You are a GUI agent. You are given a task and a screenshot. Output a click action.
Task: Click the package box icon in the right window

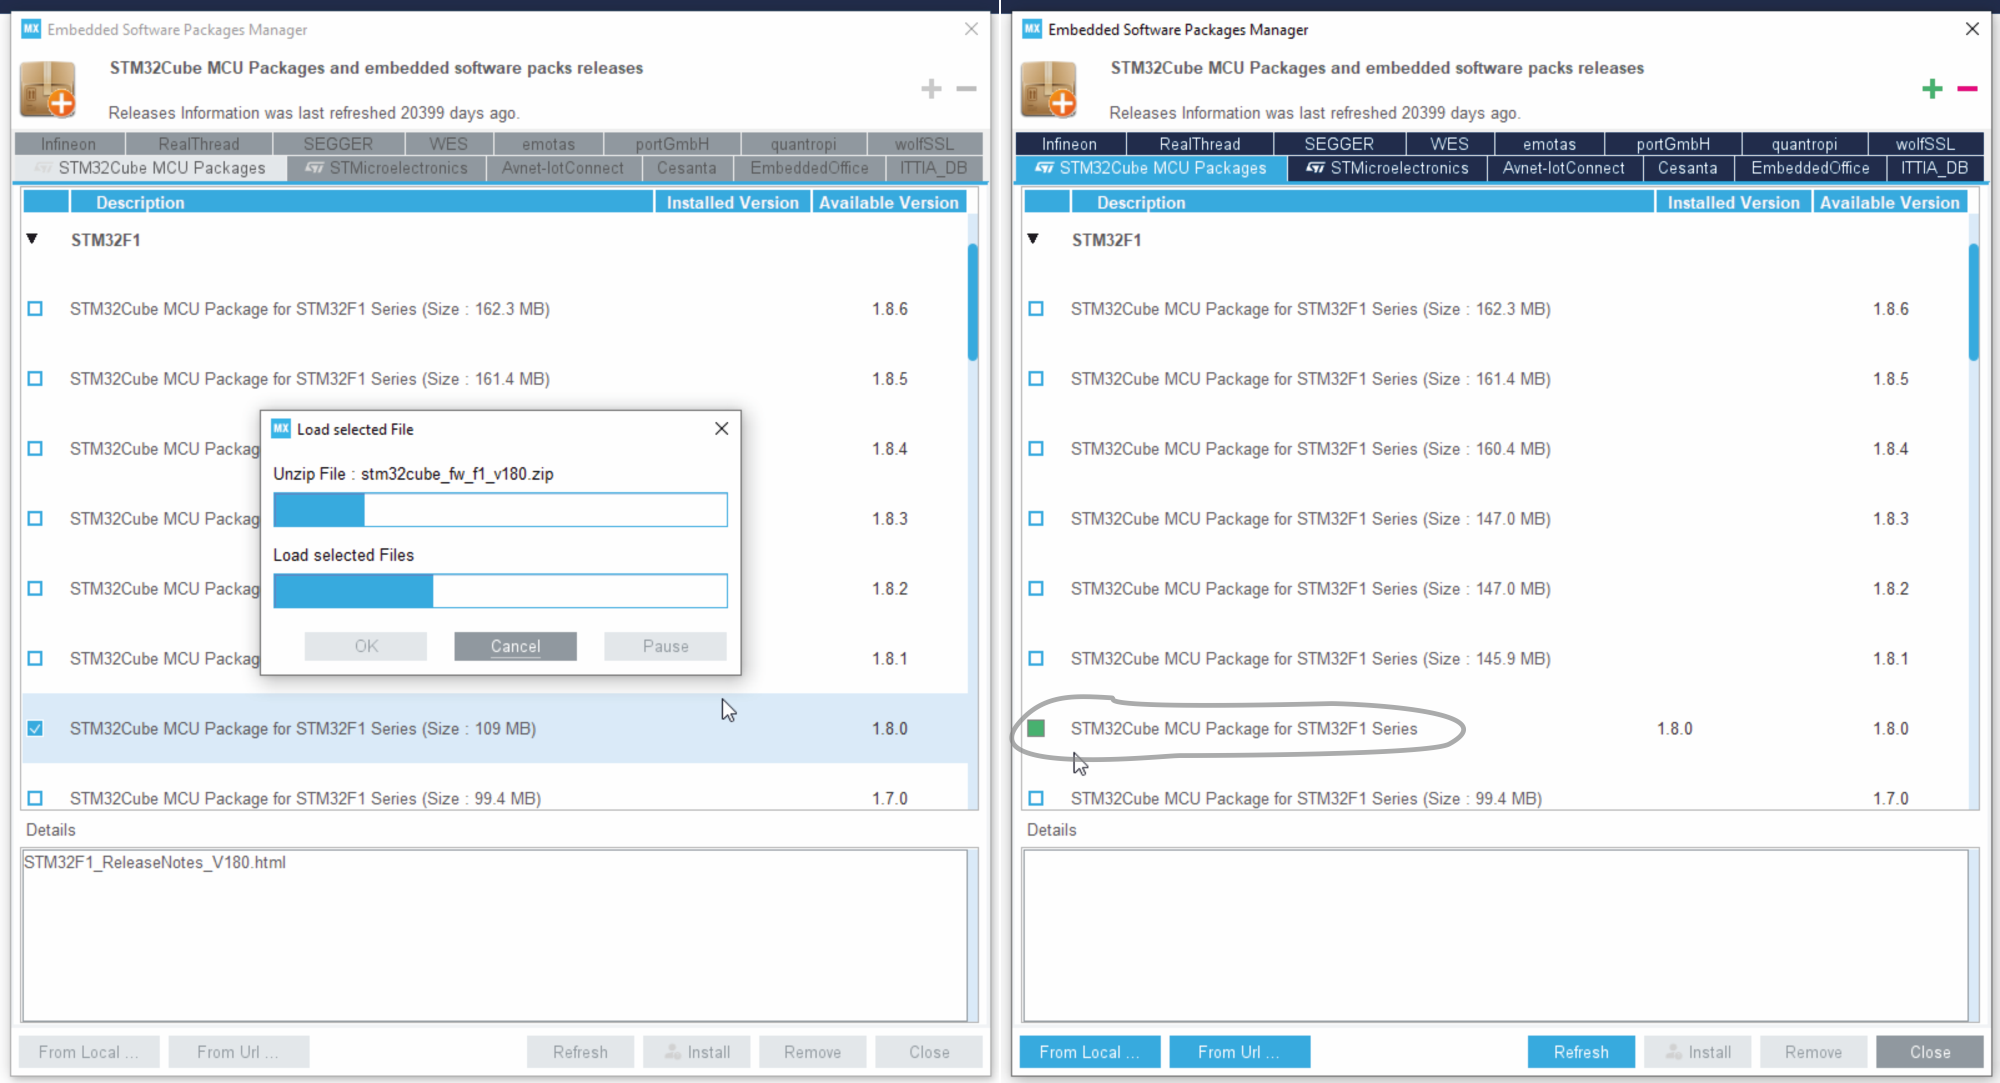1049,89
